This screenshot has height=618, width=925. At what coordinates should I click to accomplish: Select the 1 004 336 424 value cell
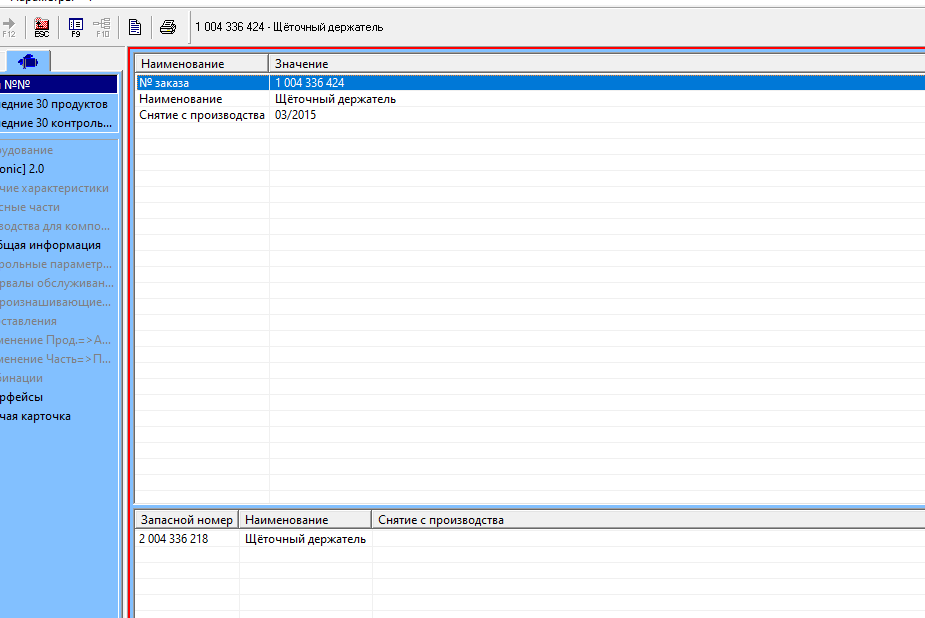pos(309,83)
